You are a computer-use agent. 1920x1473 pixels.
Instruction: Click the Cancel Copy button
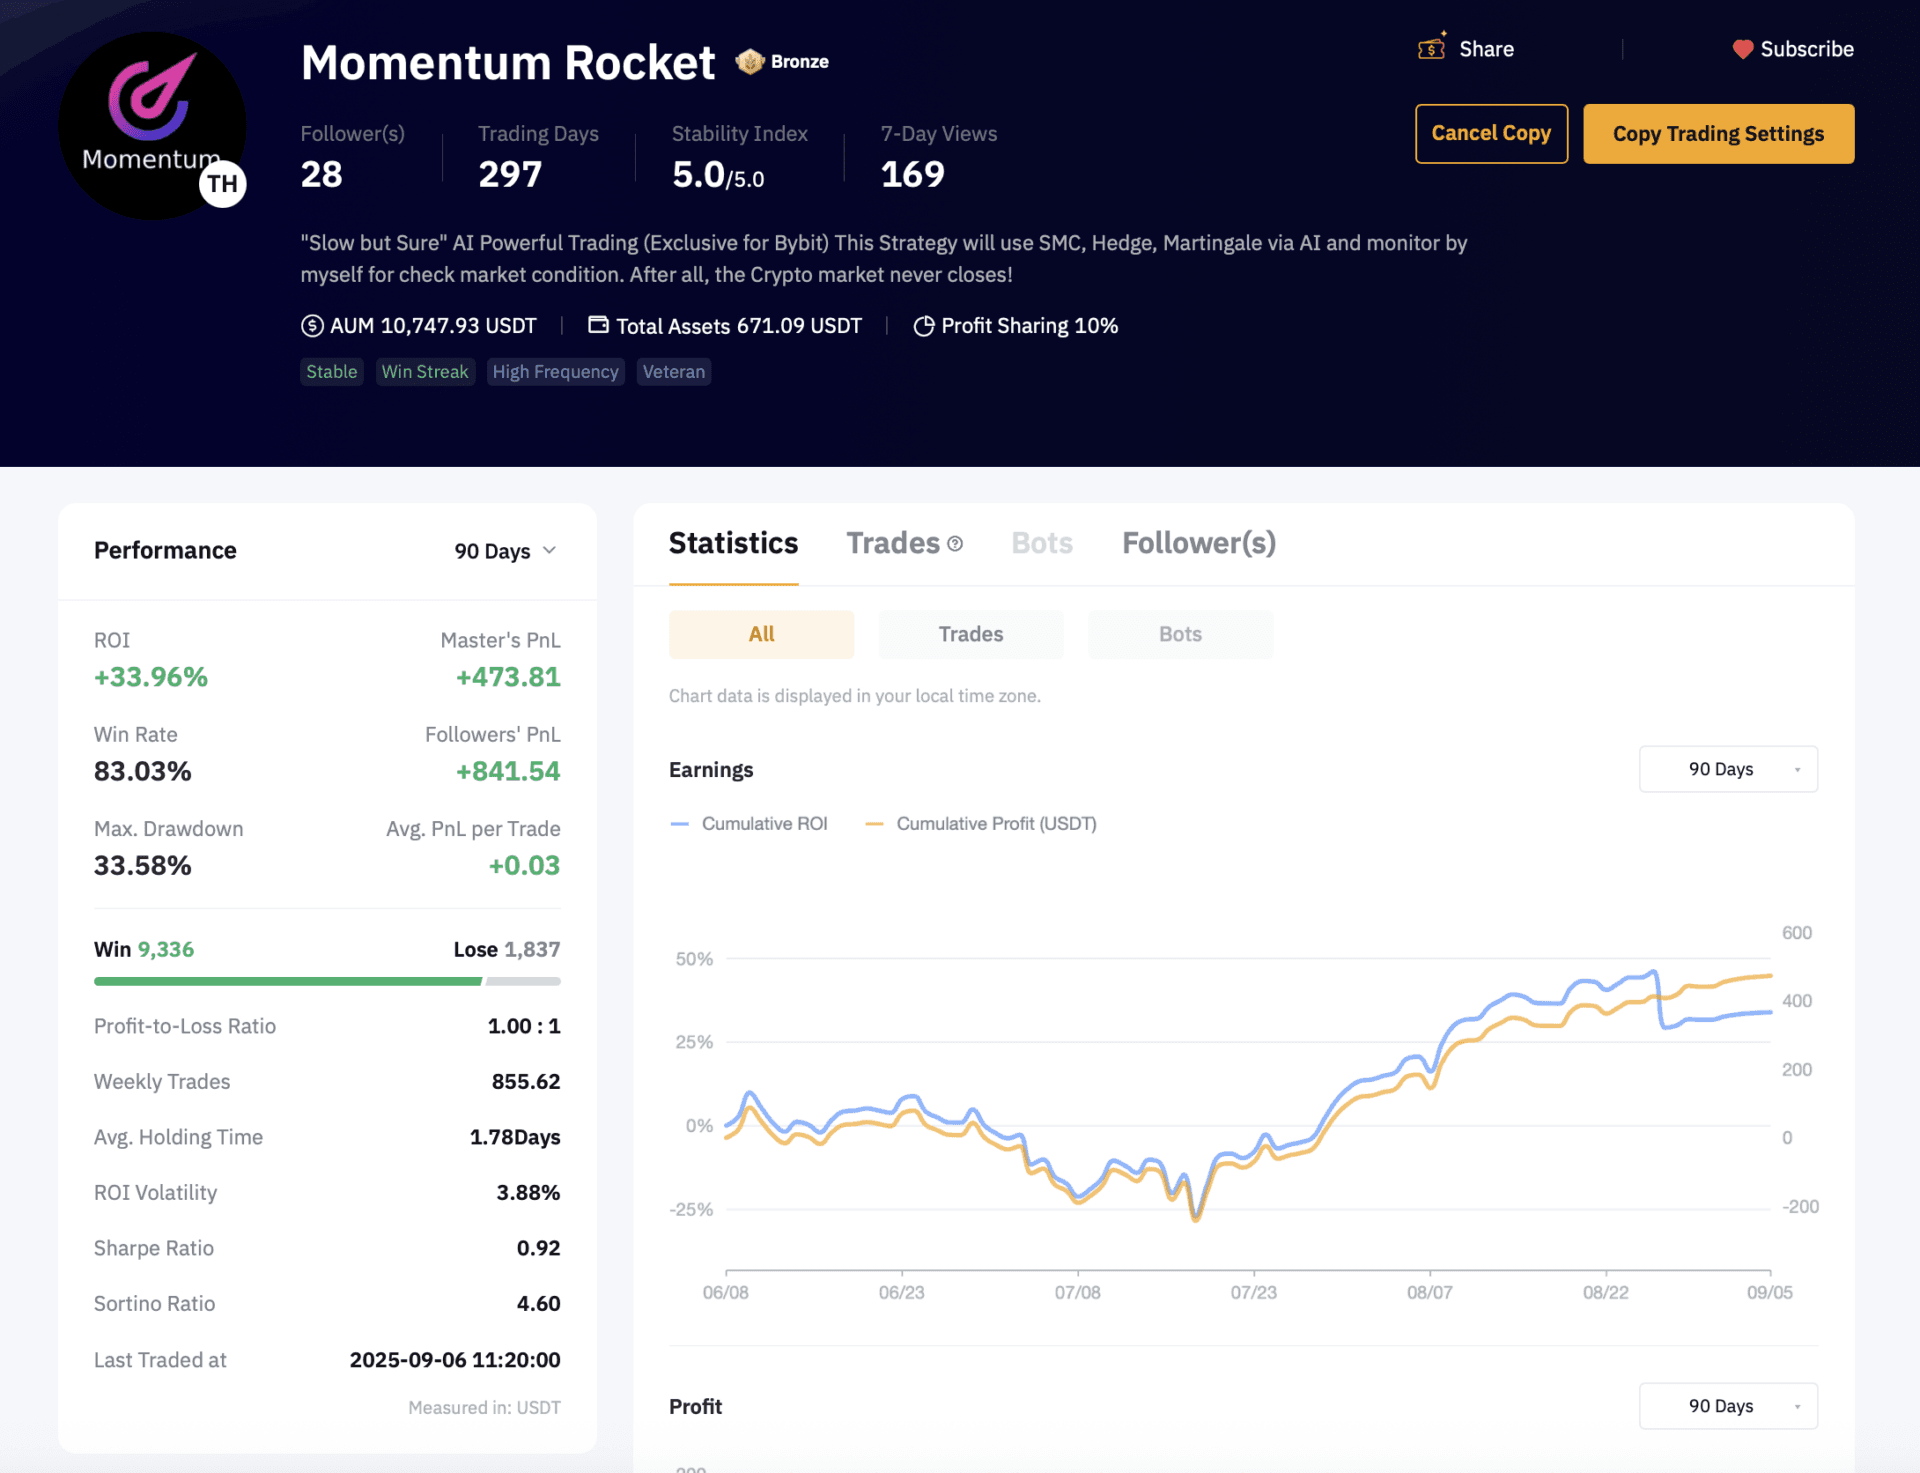(1490, 133)
